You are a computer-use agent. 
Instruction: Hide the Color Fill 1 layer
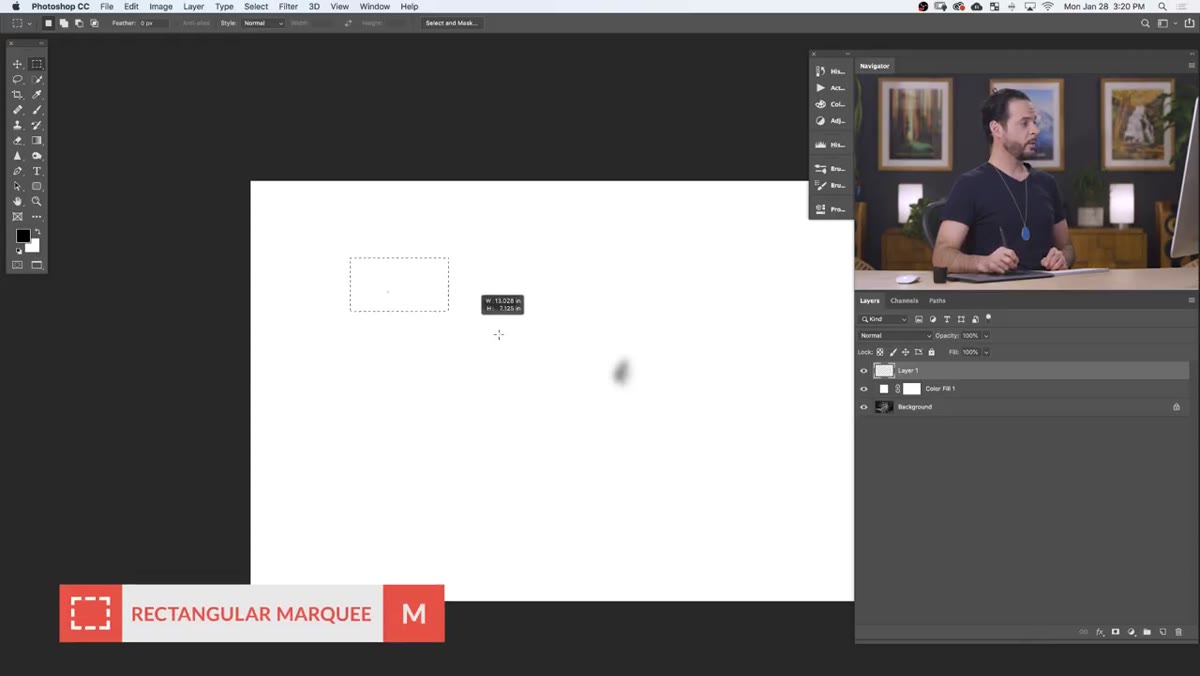coord(864,389)
